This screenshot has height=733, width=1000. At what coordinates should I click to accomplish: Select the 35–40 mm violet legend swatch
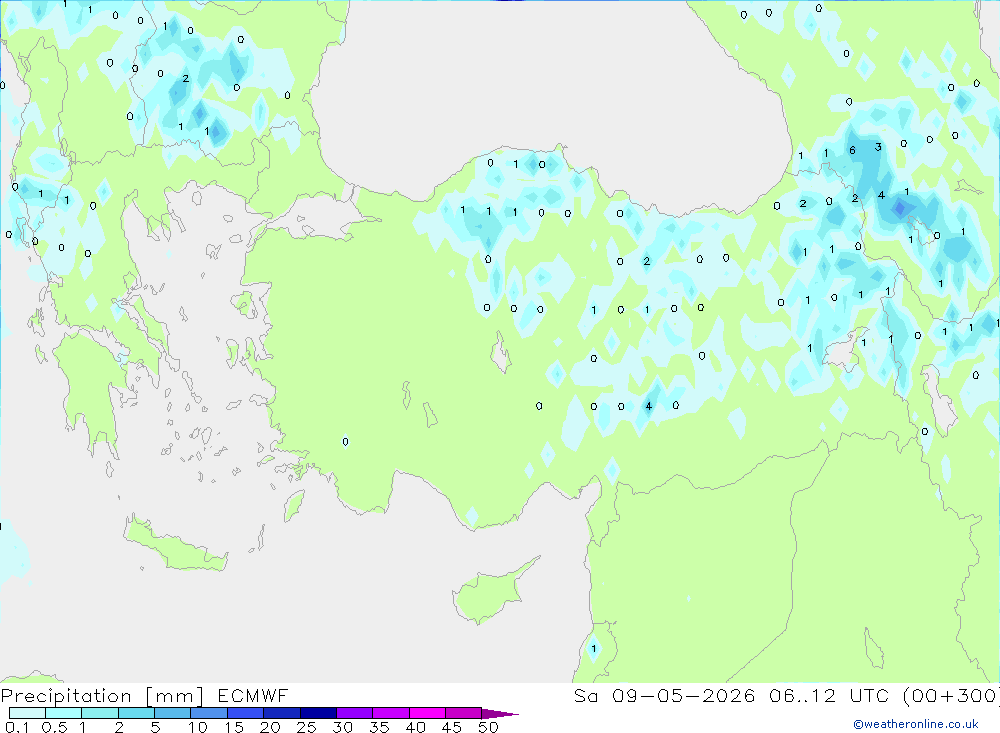tap(391, 713)
